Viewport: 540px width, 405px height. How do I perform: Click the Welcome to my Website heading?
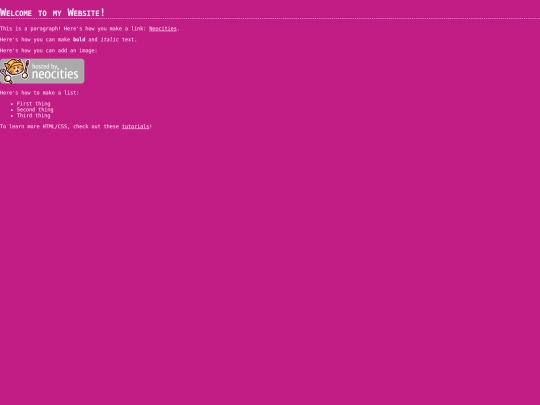coord(52,13)
